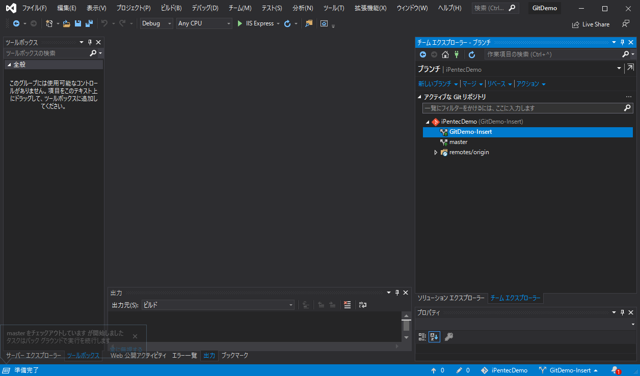Switch to サーバー エクスプローラー tab

click(33, 356)
